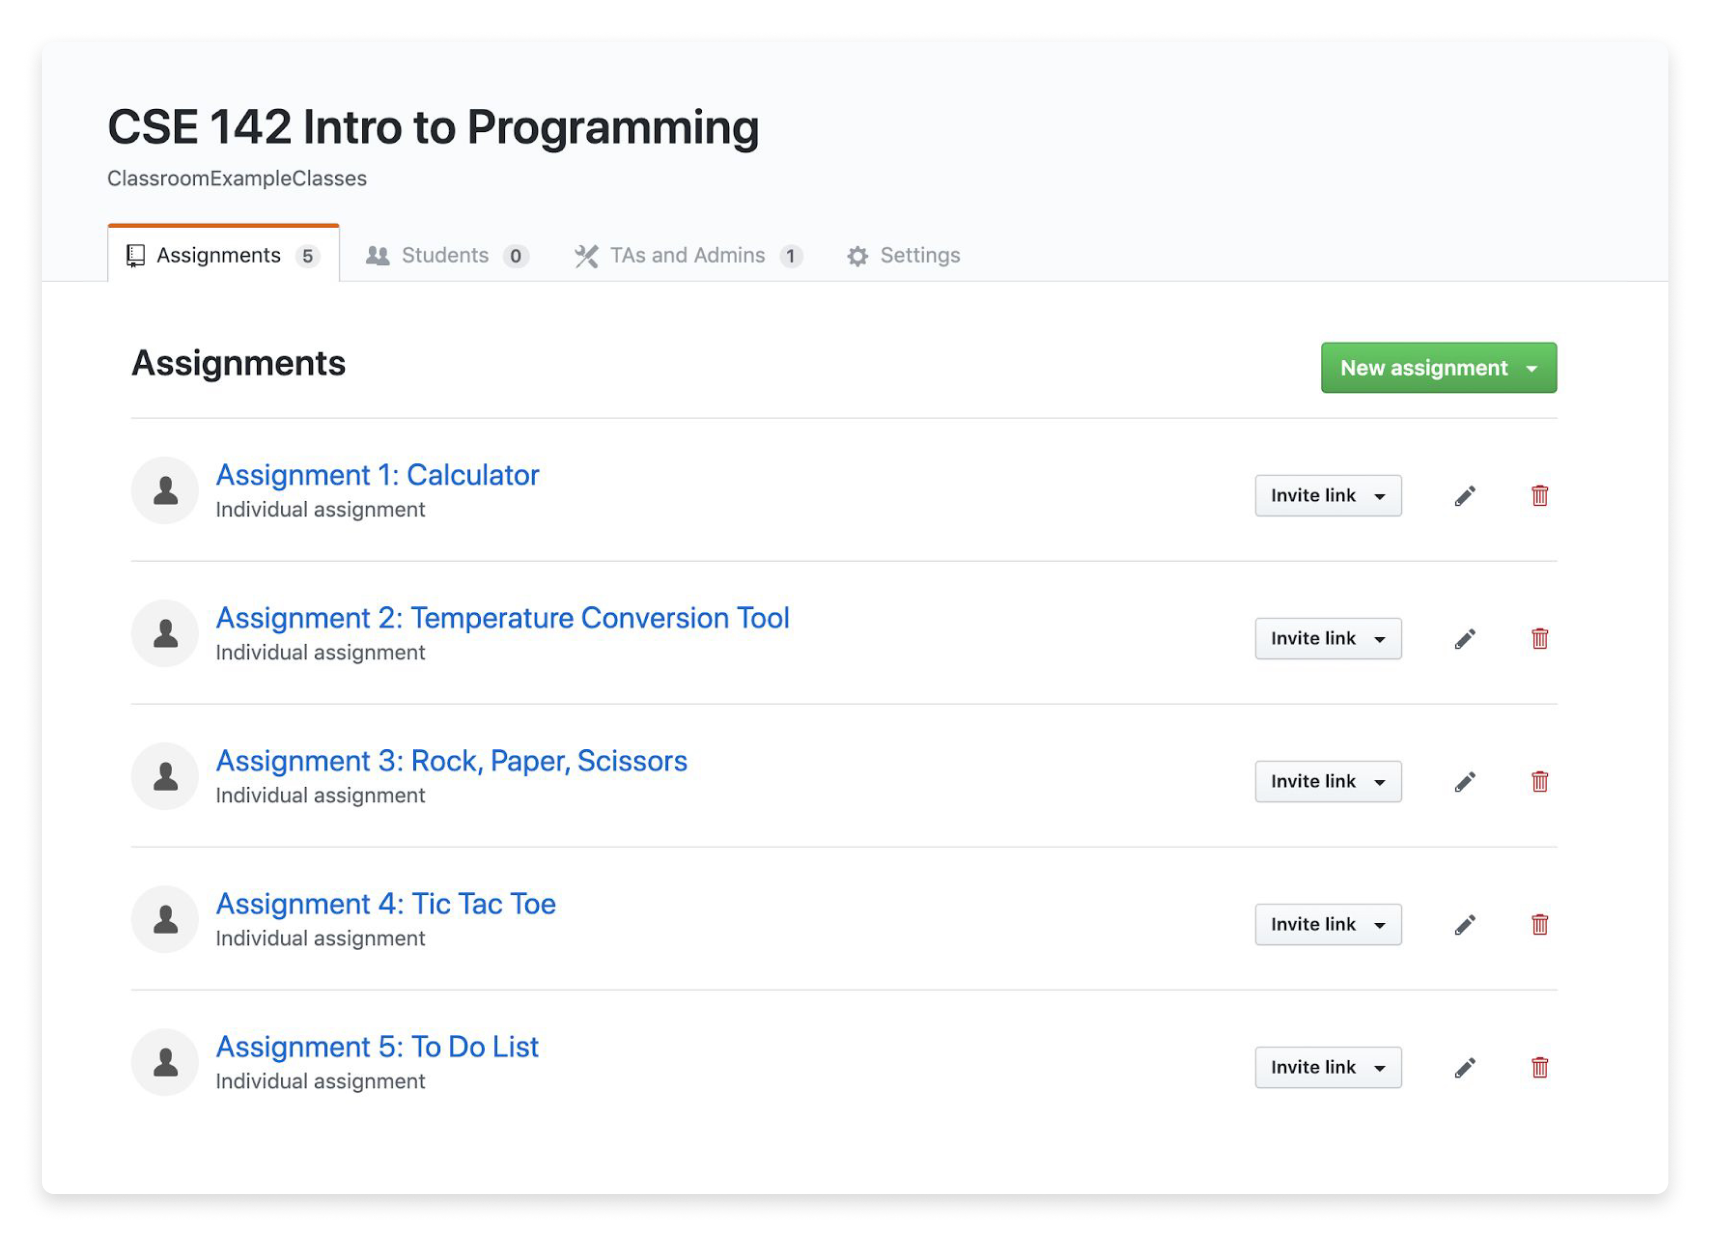1712x1236 pixels.
Task: Click the pencil edit icon for Assignment 1: Calculator
Action: [1464, 496]
